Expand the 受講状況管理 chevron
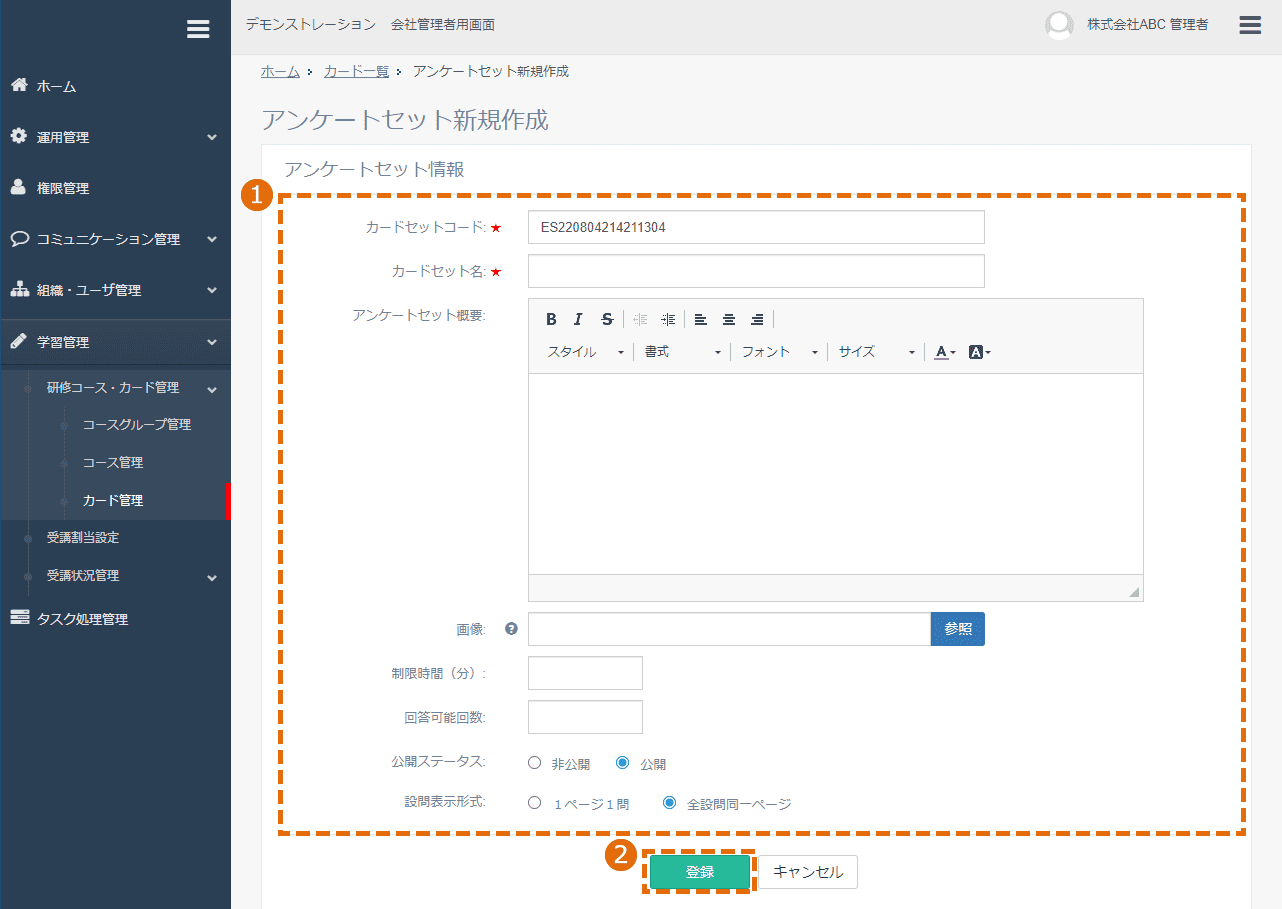 [212, 577]
